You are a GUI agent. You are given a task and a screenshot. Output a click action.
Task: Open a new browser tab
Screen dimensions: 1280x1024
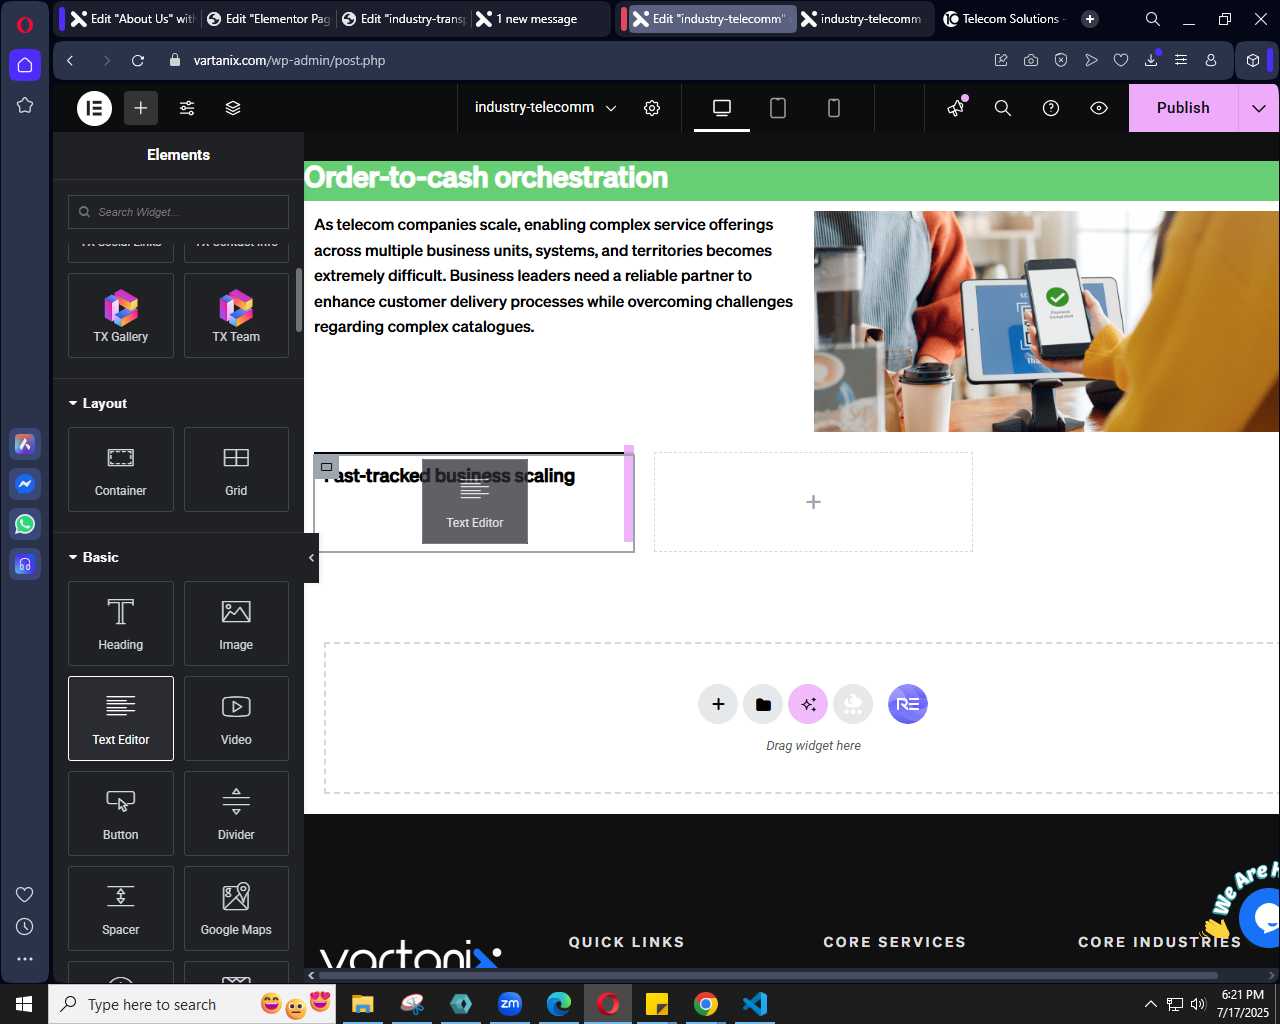(1090, 19)
